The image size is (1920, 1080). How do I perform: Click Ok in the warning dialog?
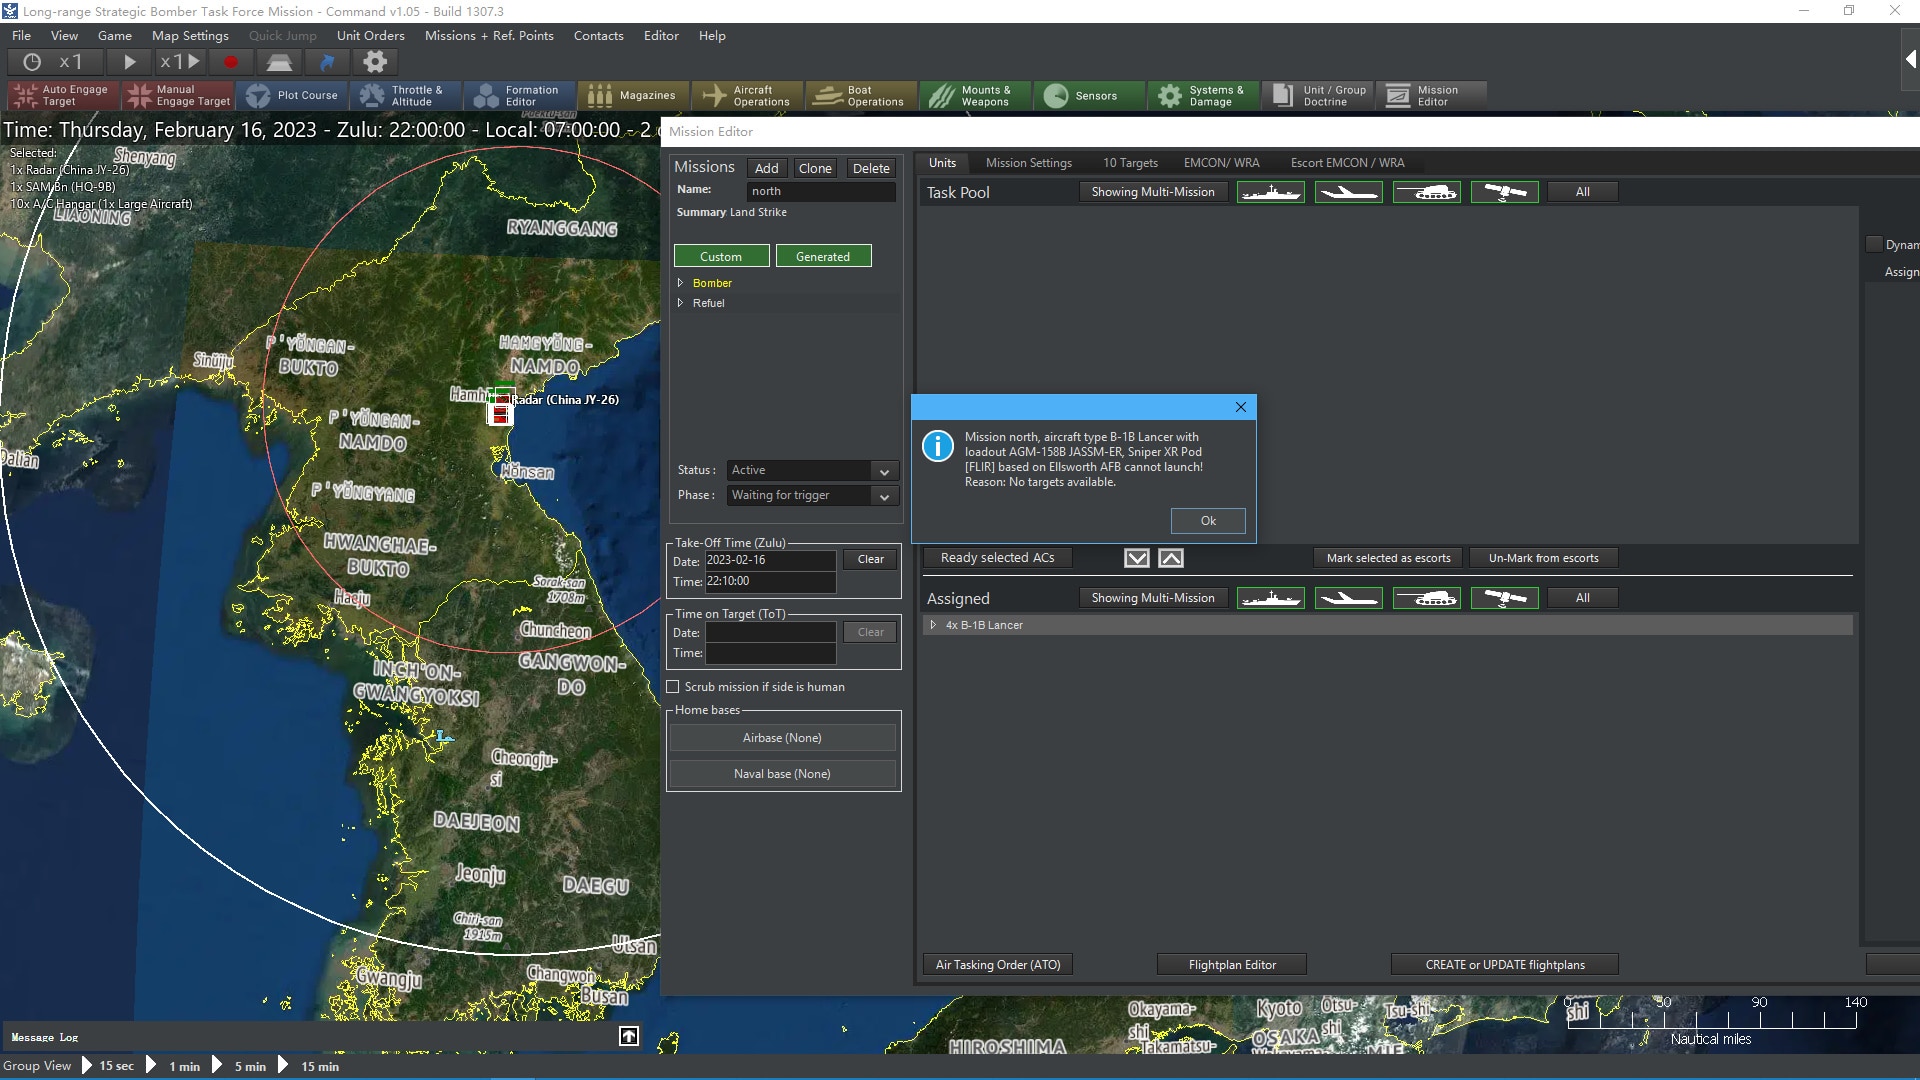click(1208, 521)
